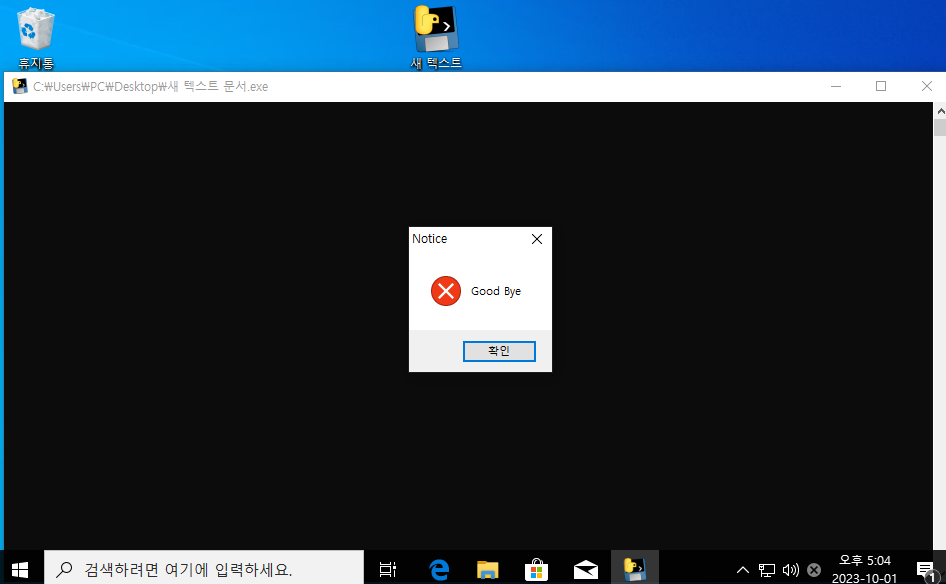Open Task View from taskbar
Screen dimensions: 946x584
point(387,569)
